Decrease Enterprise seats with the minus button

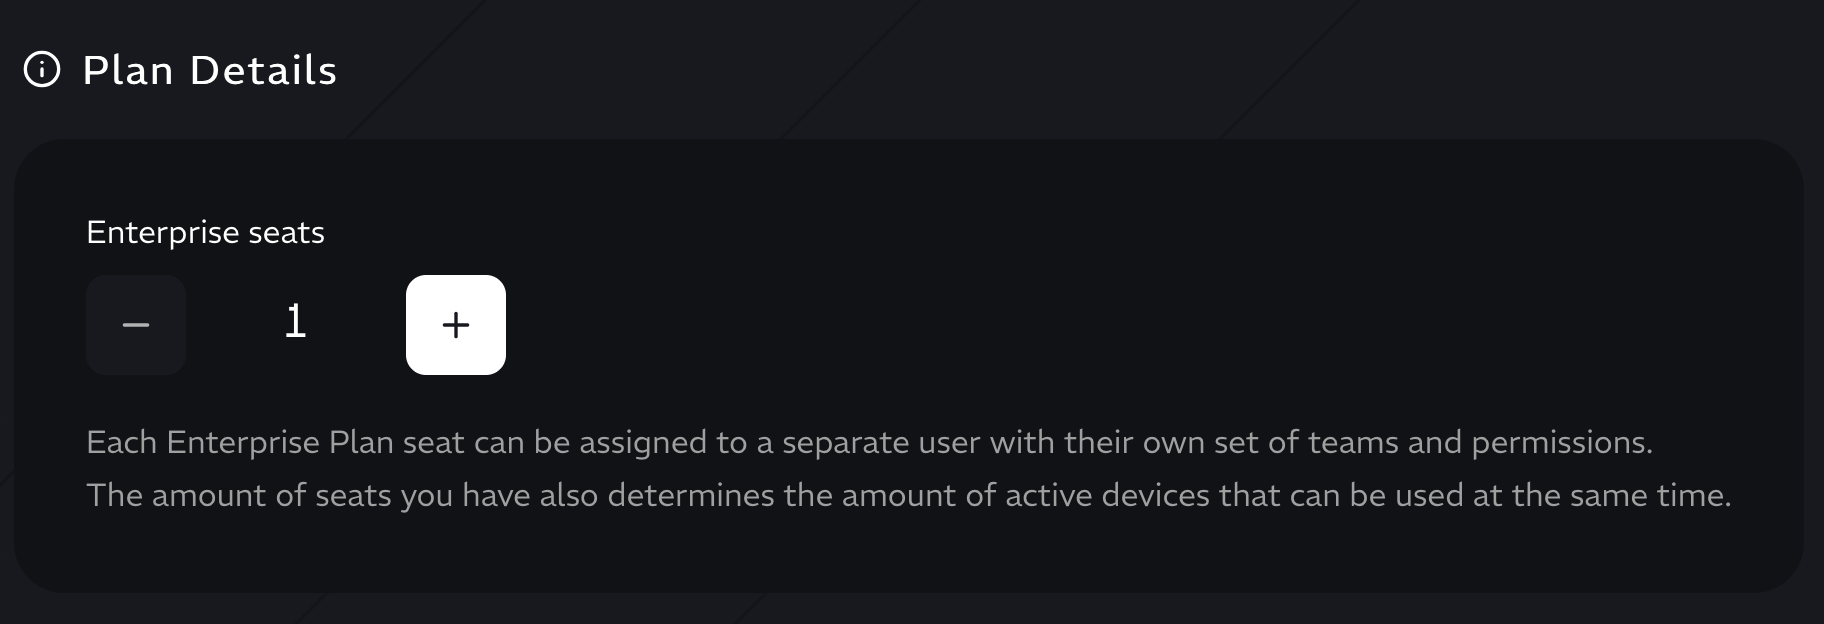point(136,325)
